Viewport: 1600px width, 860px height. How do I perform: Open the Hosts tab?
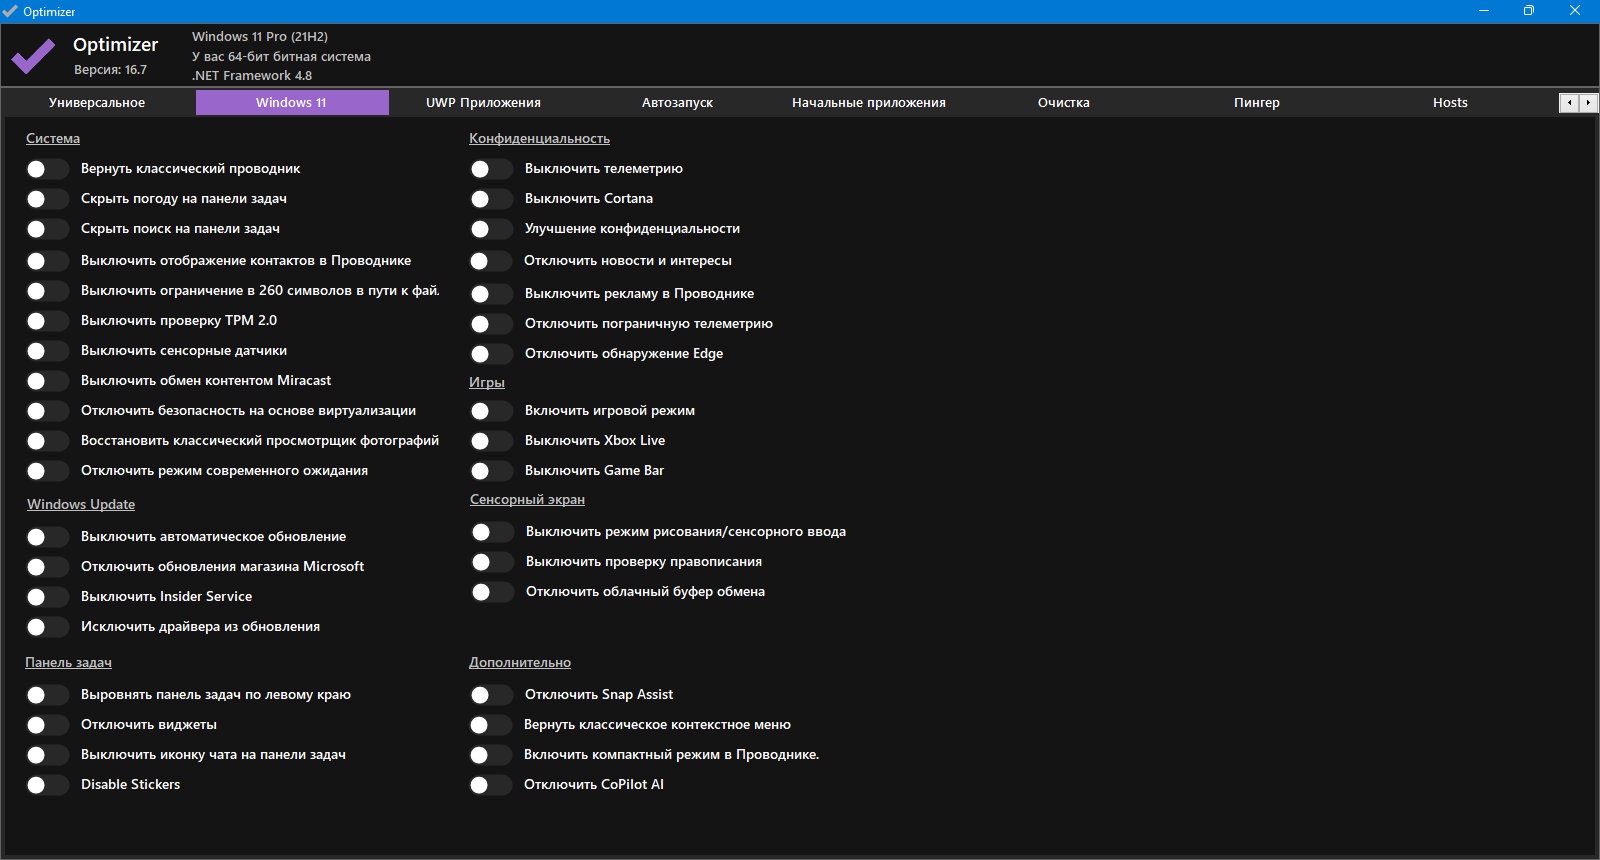(x=1450, y=103)
